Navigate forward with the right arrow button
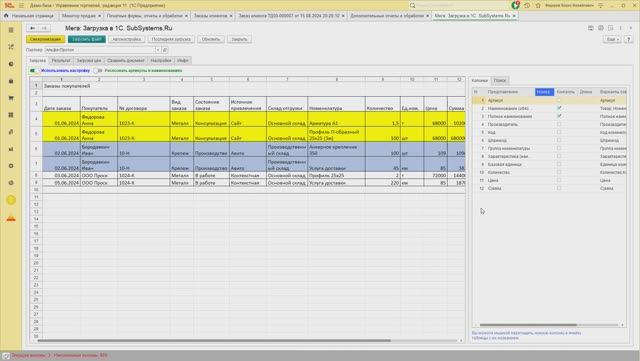The width and height of the screenshot is (640, 361). tap(44, 28)
